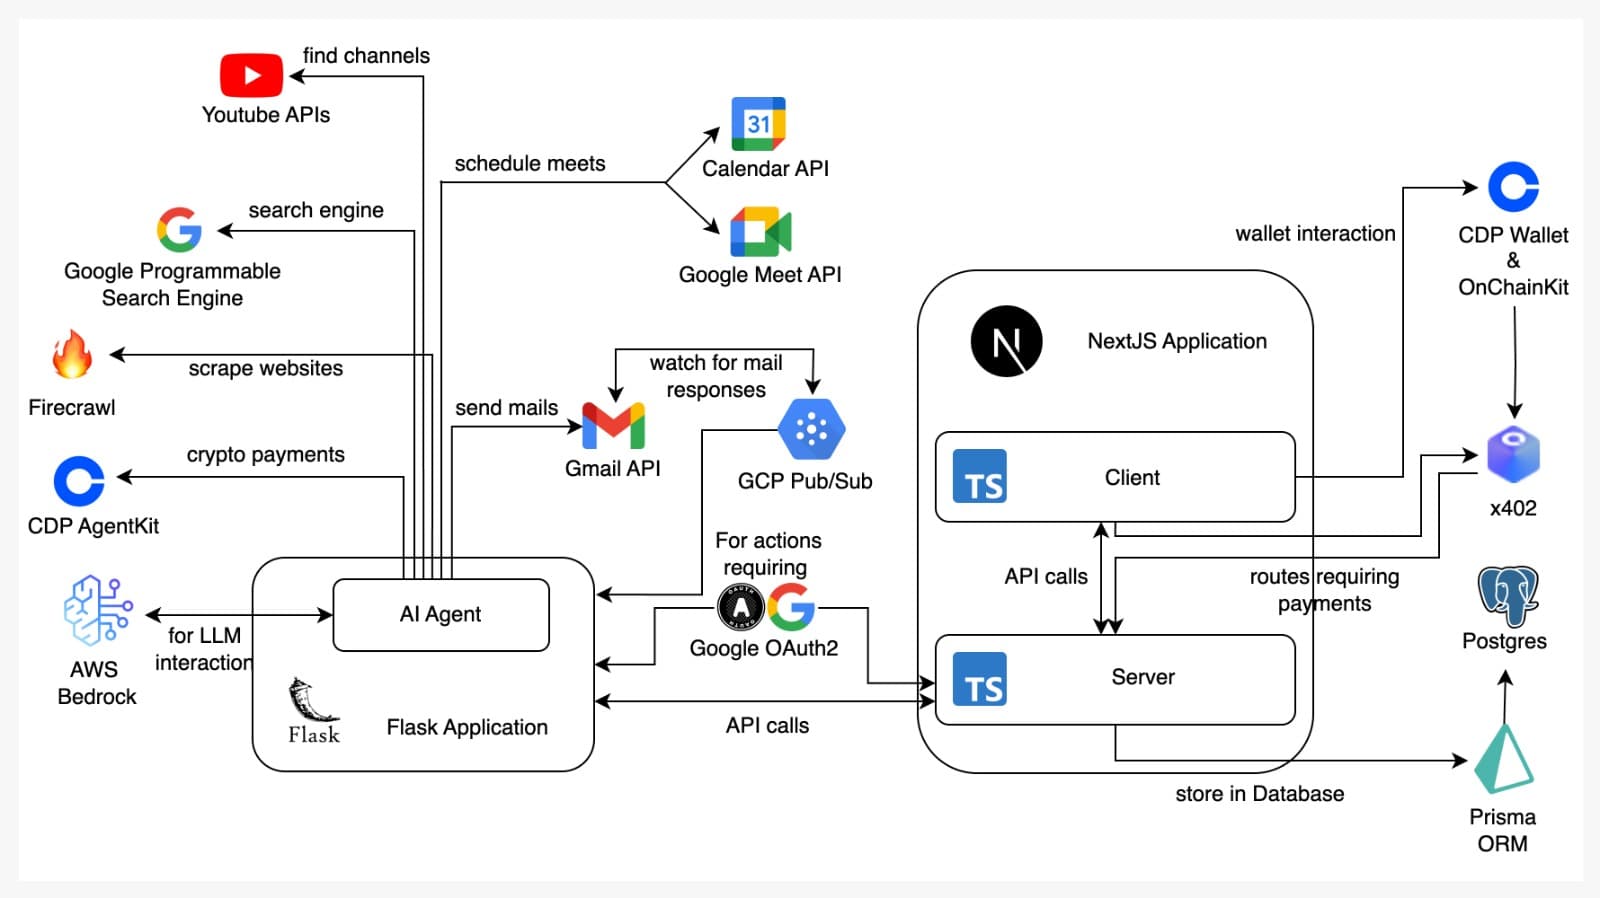The image size is (1600, 898).
Task: Click the Firecrawl flame icon
Action: coord(72,354)
